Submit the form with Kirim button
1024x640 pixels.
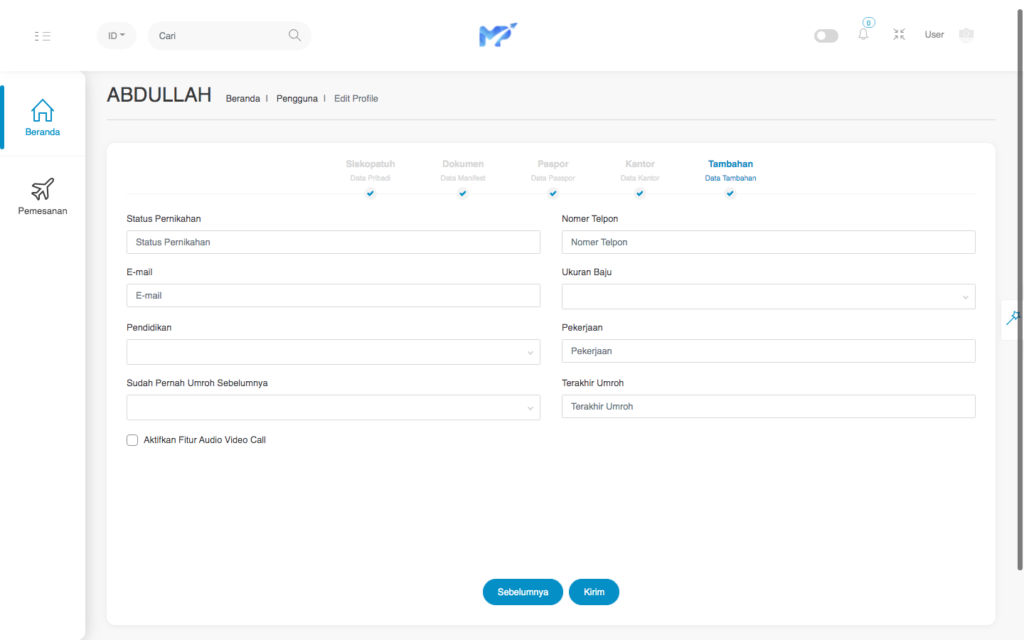tap(594, 592)
